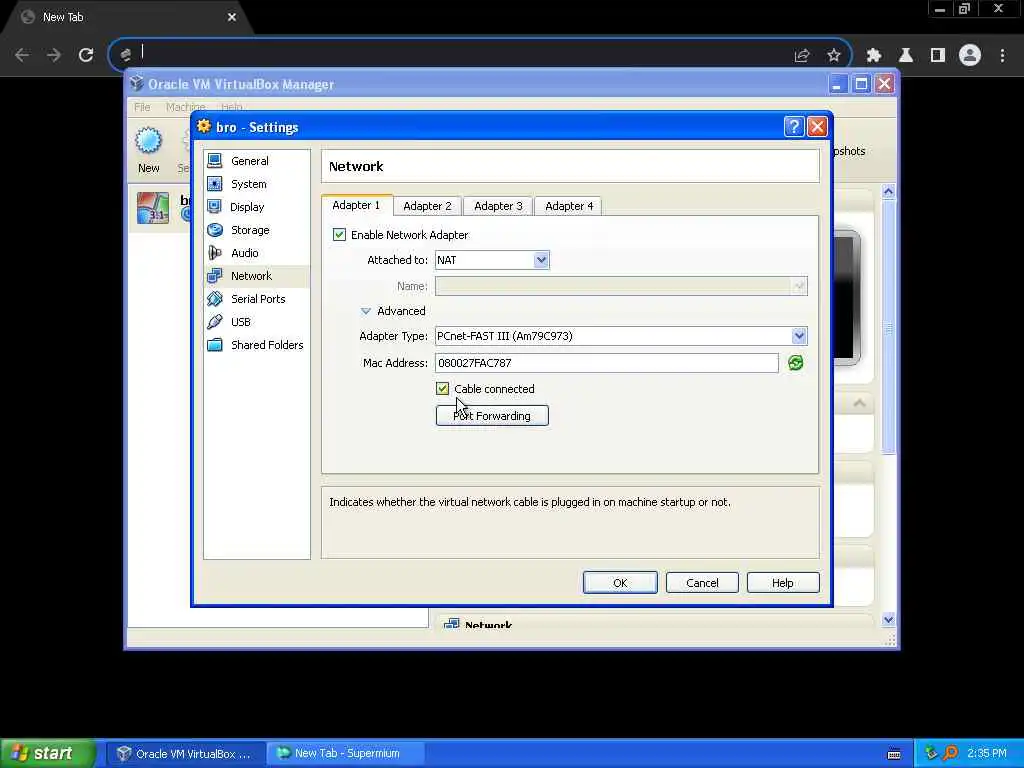
Task: Click scrollbar down arrow in VirtualBox Manager
Action: [888, 619]
